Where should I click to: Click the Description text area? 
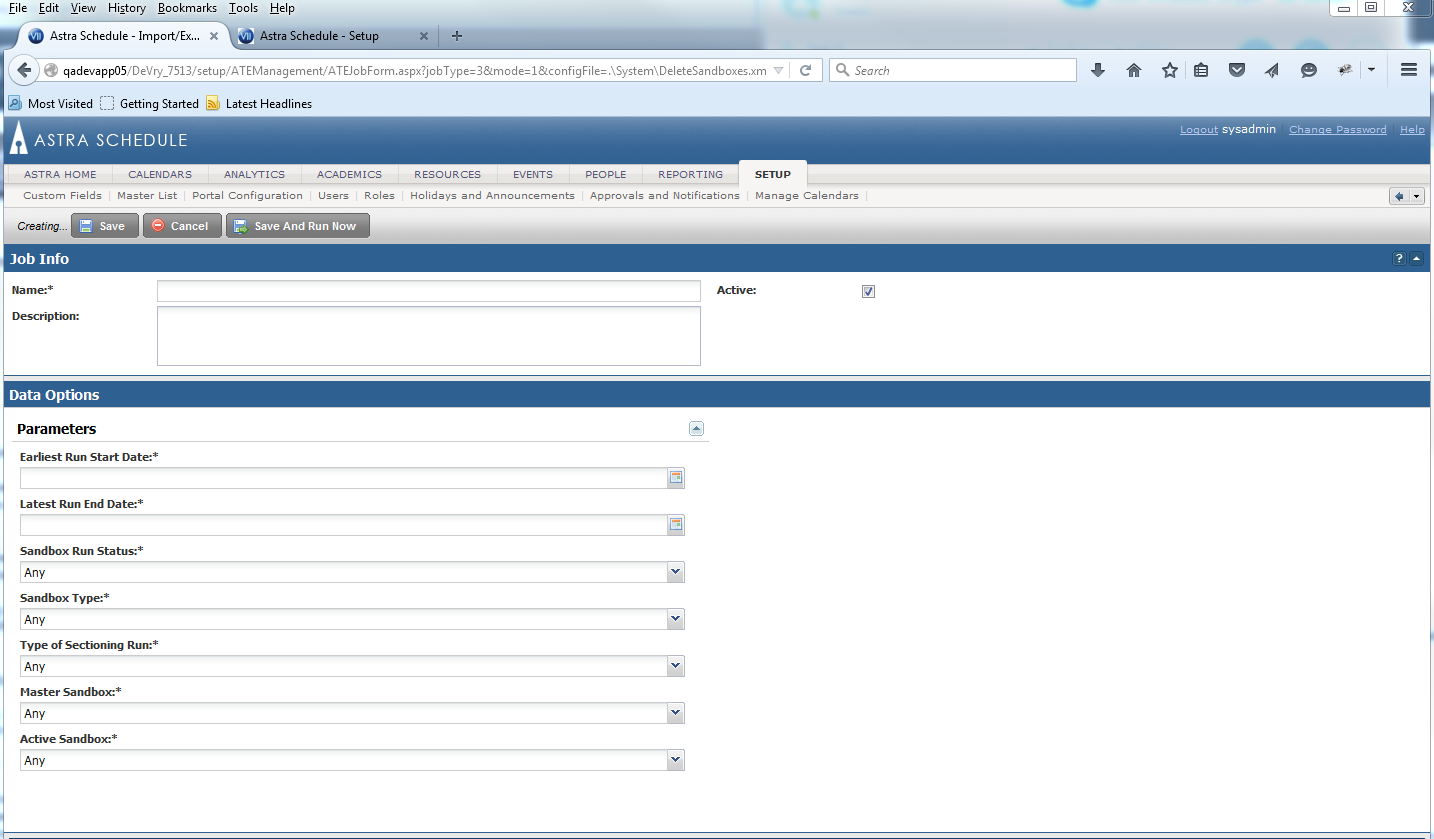(x=429, y=336)
